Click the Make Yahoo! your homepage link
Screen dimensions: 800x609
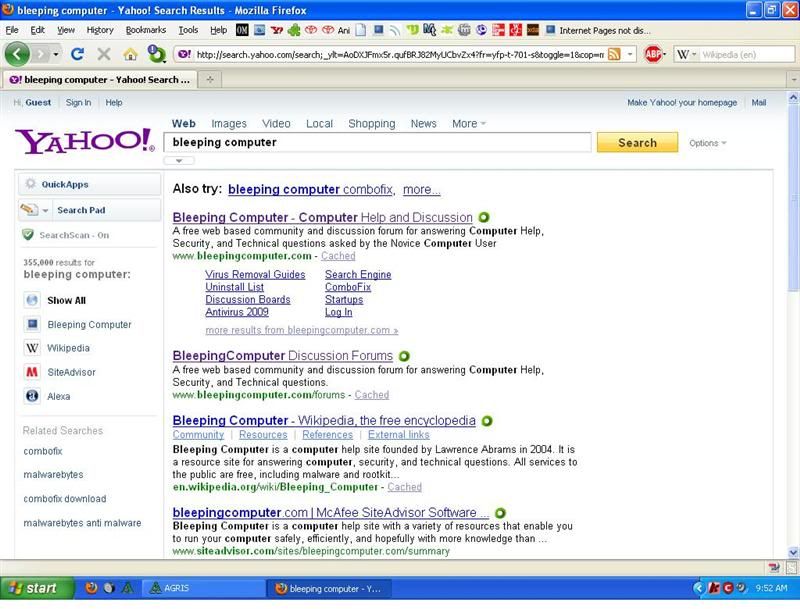[x=682, y=103]
